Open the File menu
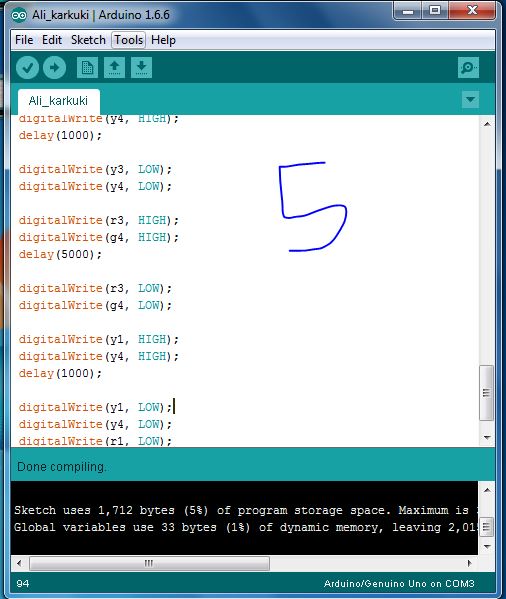 coord(24,40)
